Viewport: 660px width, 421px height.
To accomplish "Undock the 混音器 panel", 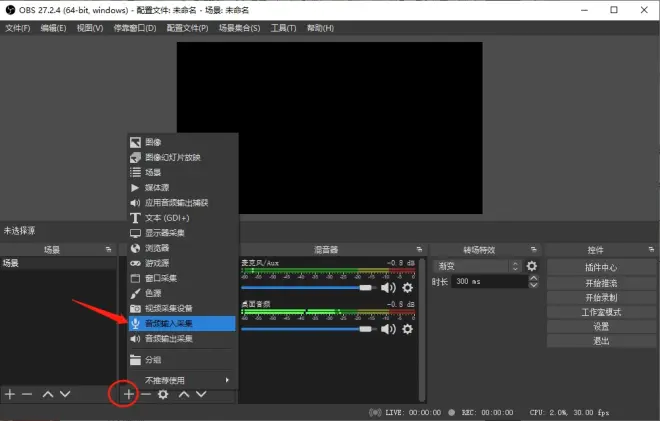I will coord(419,250).
